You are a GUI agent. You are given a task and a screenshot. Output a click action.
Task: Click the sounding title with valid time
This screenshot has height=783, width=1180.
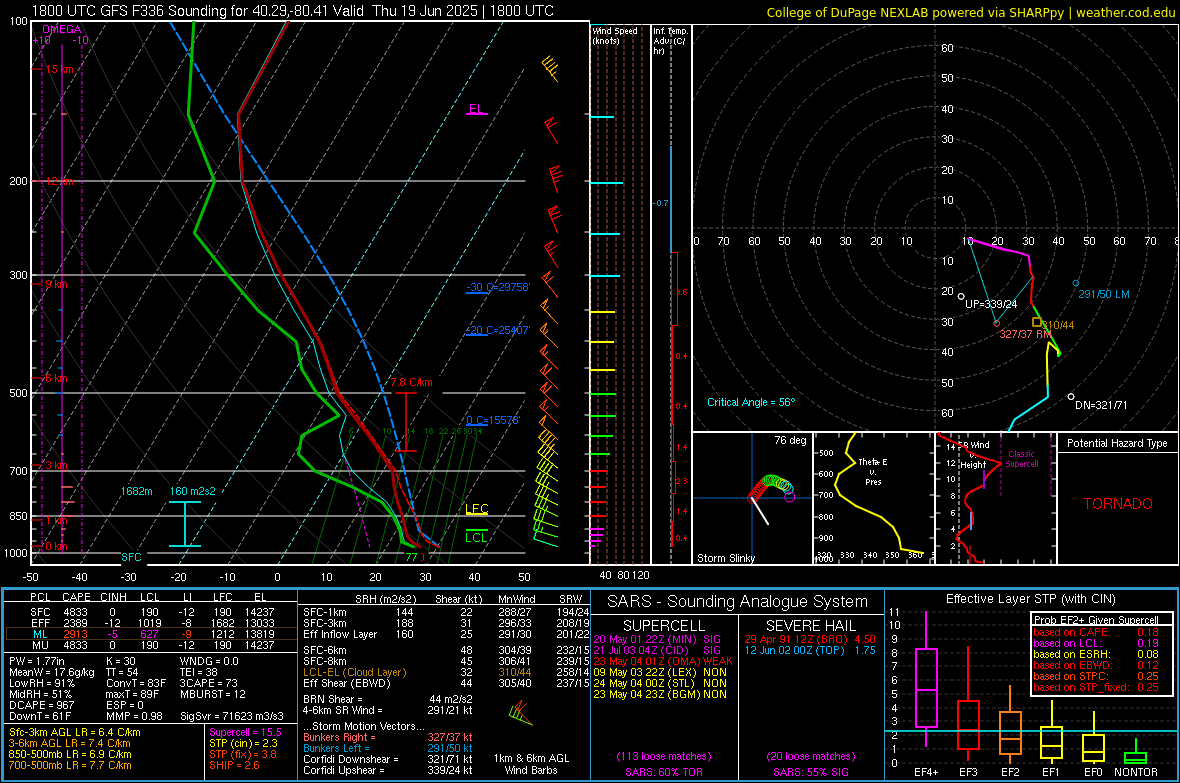coord(293,11)
